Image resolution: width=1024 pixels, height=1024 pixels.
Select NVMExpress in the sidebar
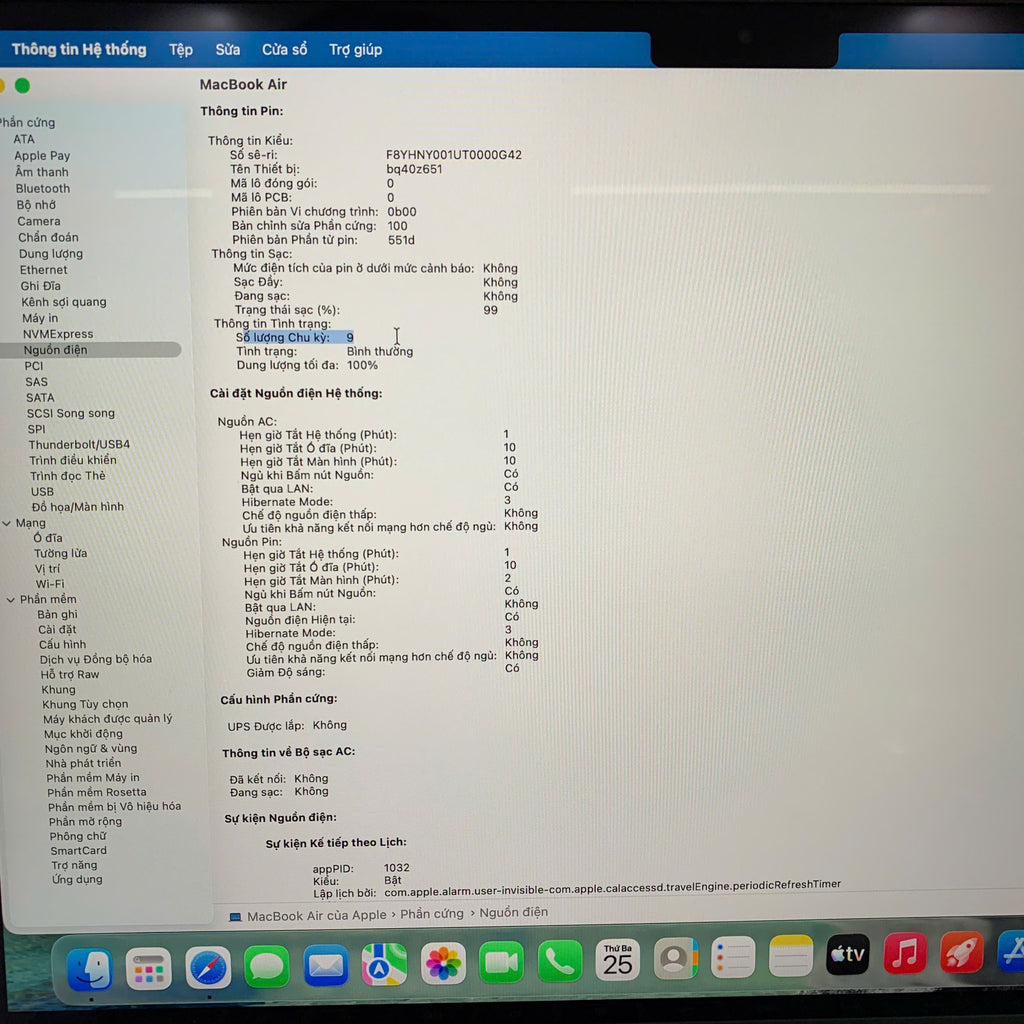tap(58, 334)
